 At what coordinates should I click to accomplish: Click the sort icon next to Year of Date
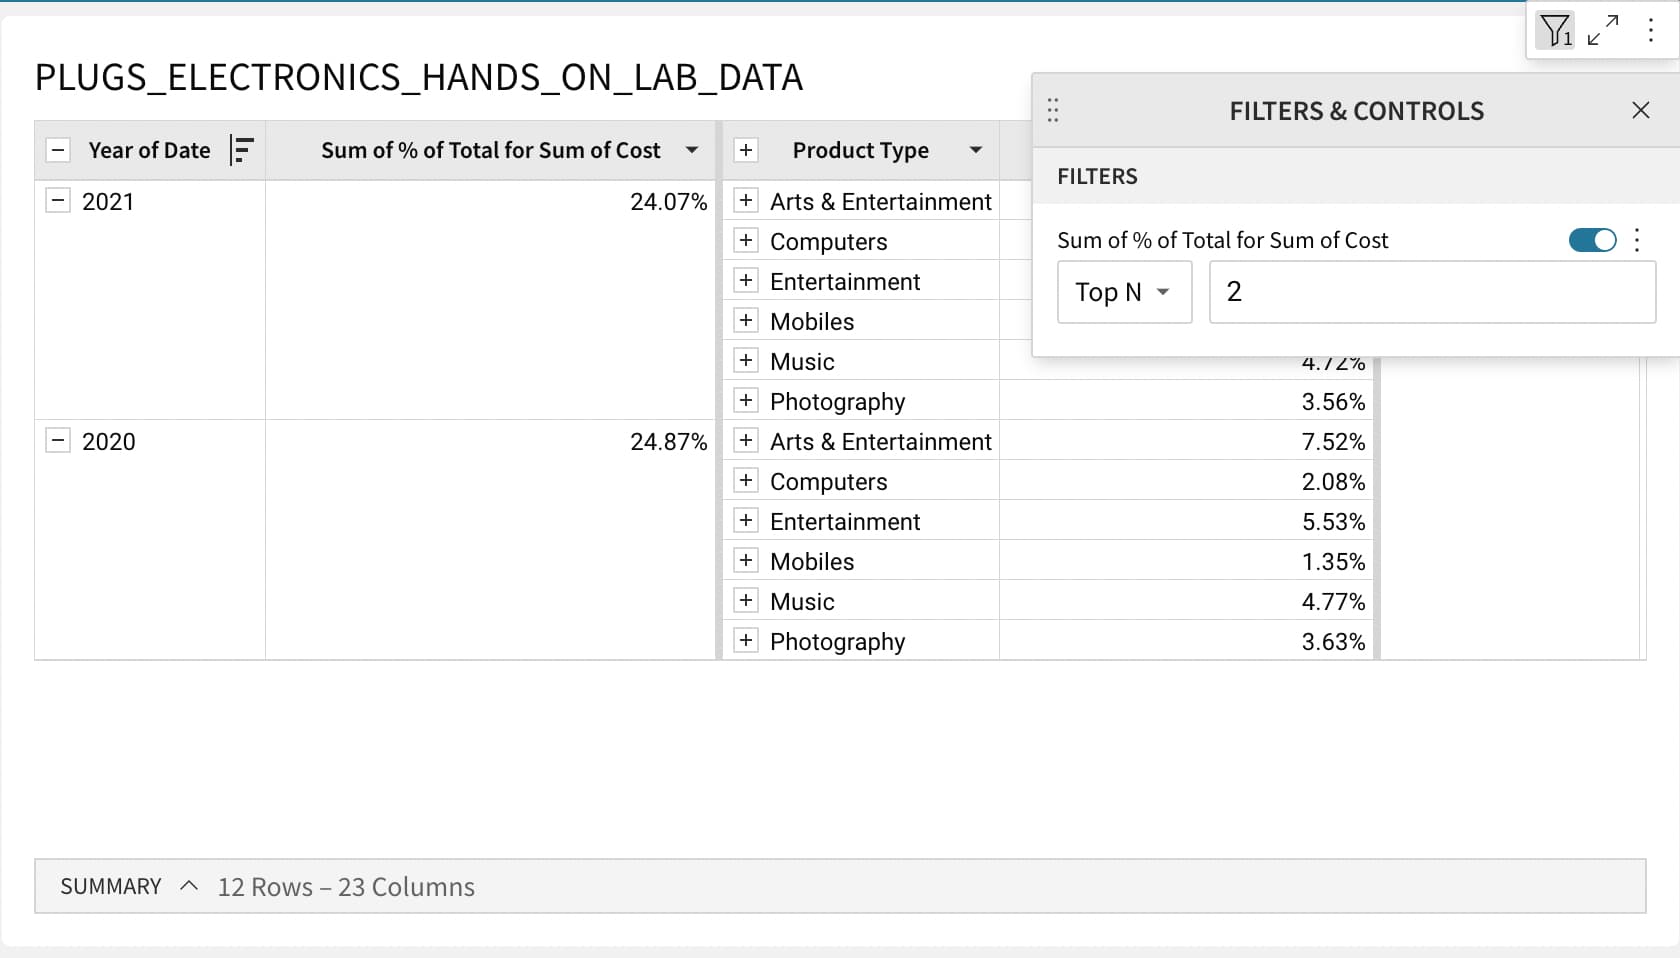point(241,150)
